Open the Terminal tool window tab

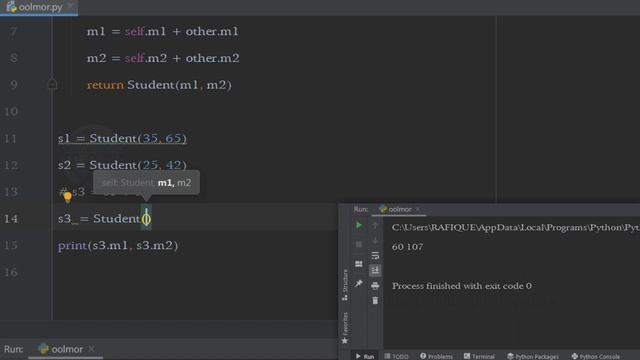point(479,356)
